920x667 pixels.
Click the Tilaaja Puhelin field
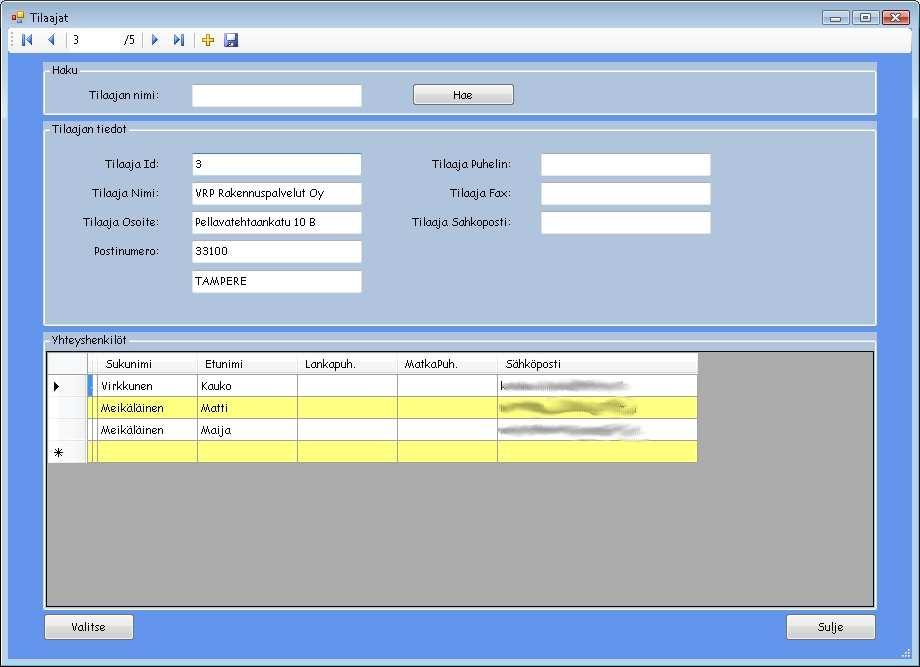point(625,164)
